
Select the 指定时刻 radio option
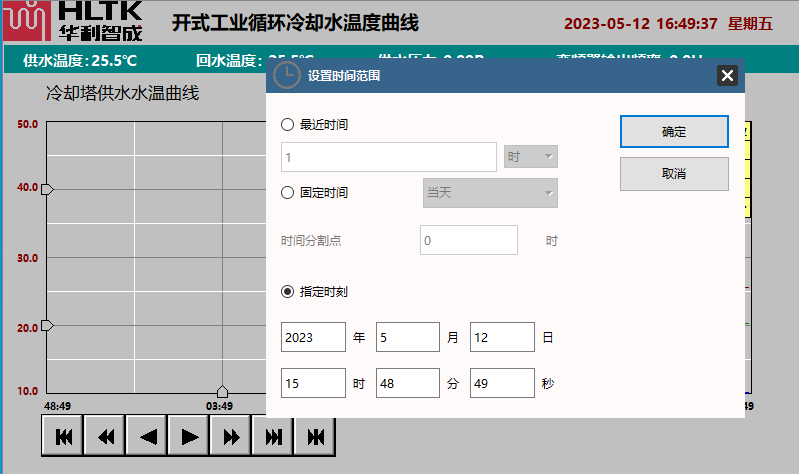coord(288,292)
